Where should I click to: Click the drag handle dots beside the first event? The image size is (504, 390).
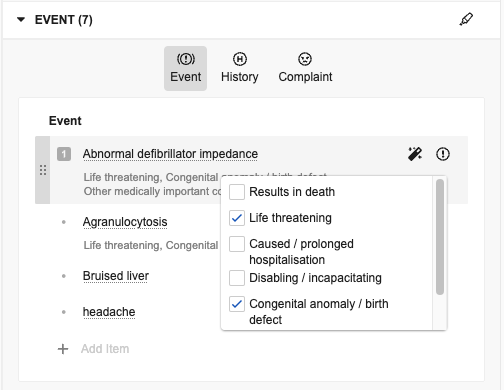43,170
